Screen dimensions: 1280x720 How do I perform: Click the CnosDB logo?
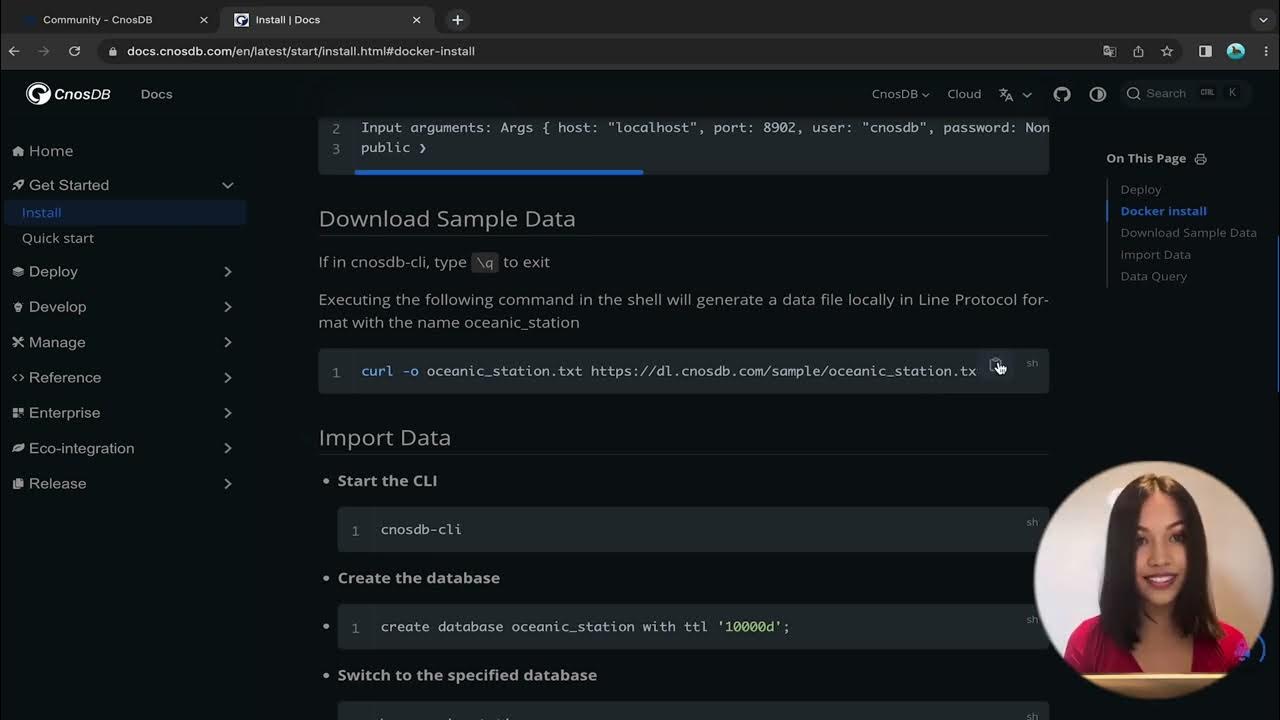click(68, 94)
